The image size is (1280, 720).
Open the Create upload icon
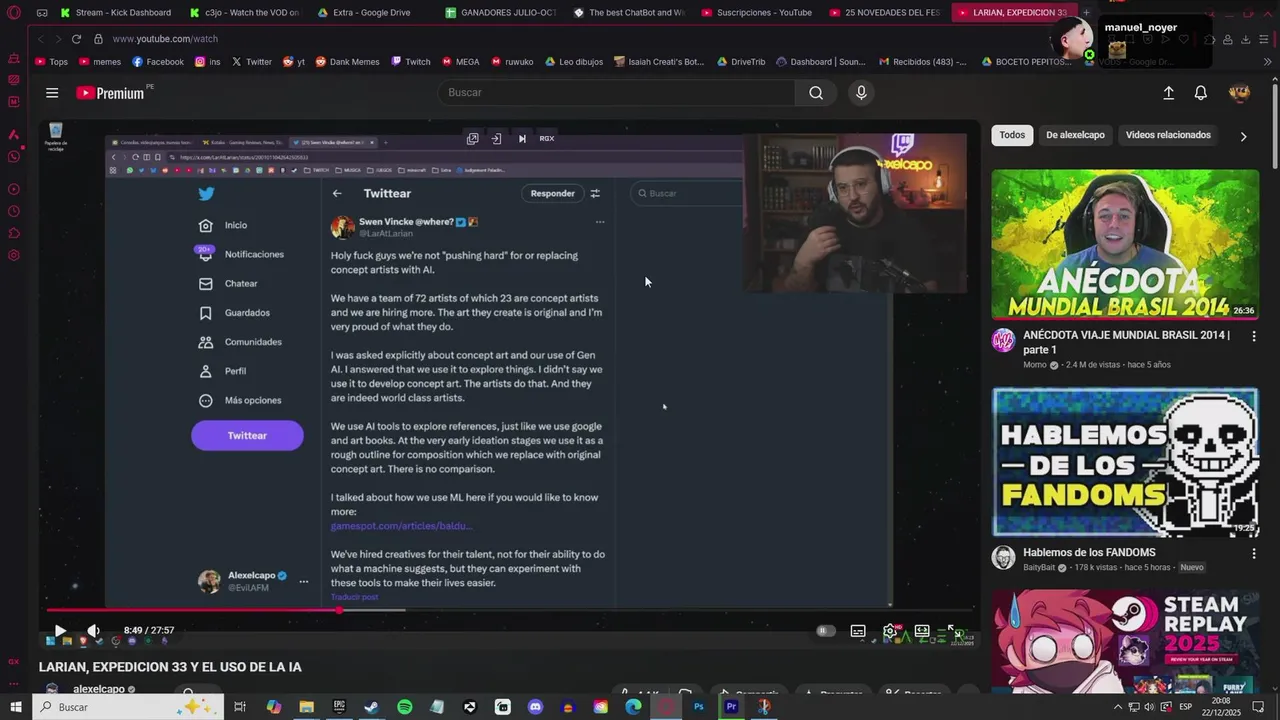1168,93
